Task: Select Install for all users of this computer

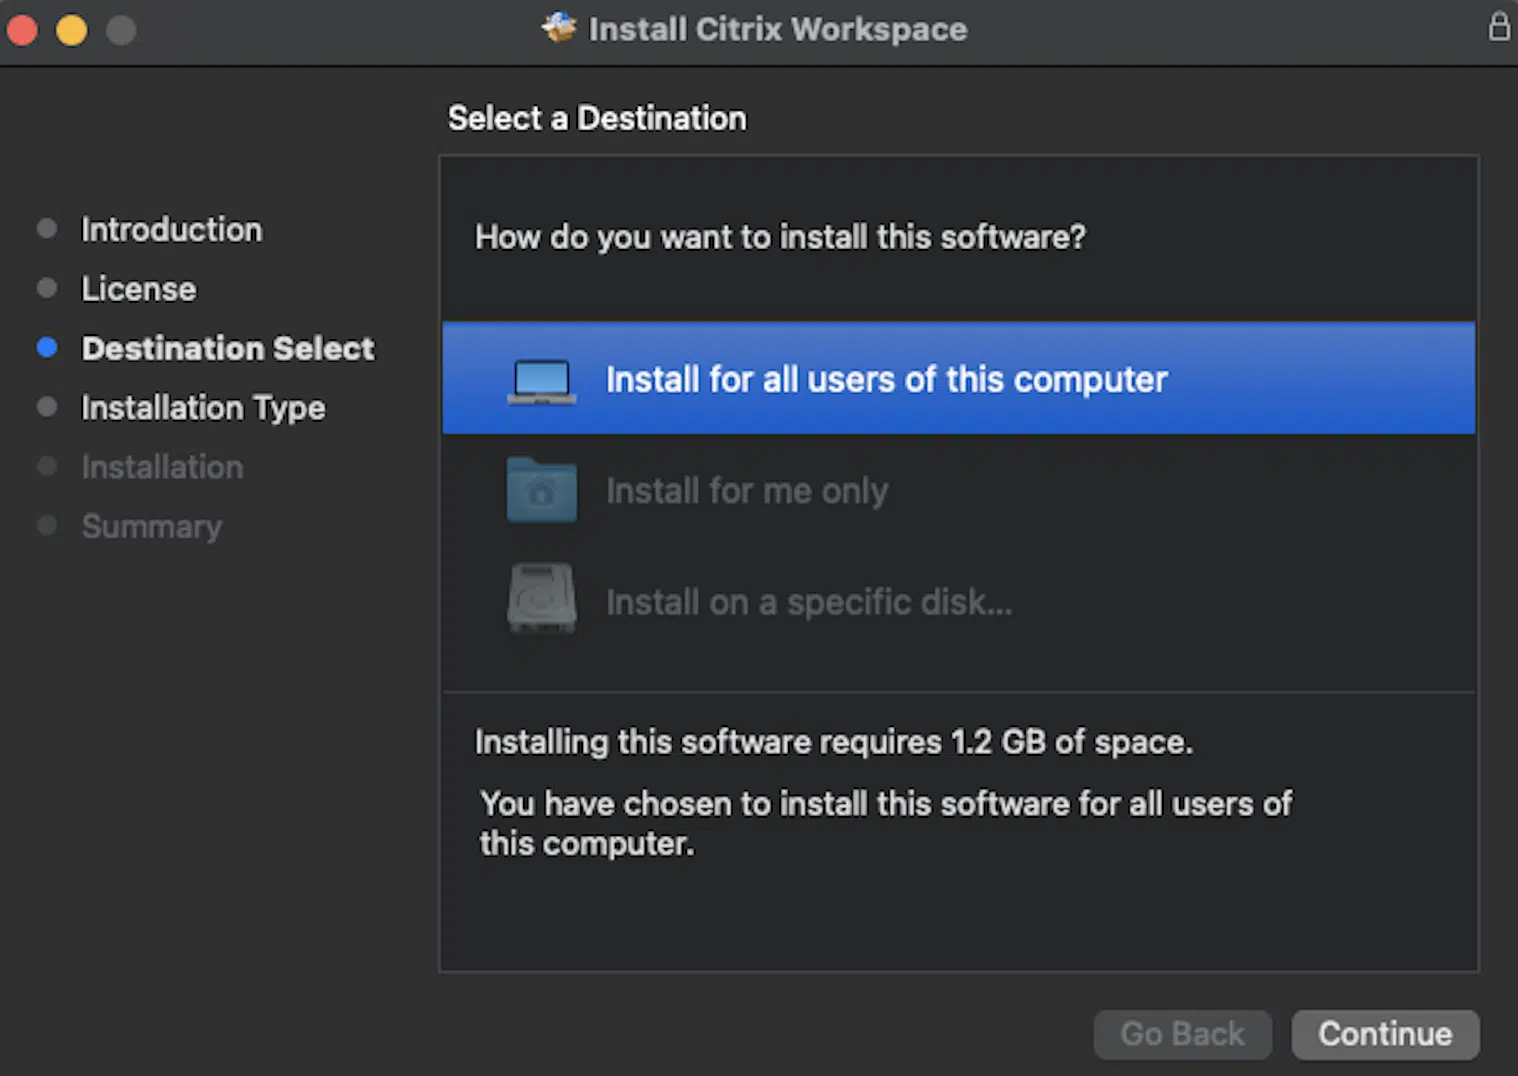Action: pos(958,378)
